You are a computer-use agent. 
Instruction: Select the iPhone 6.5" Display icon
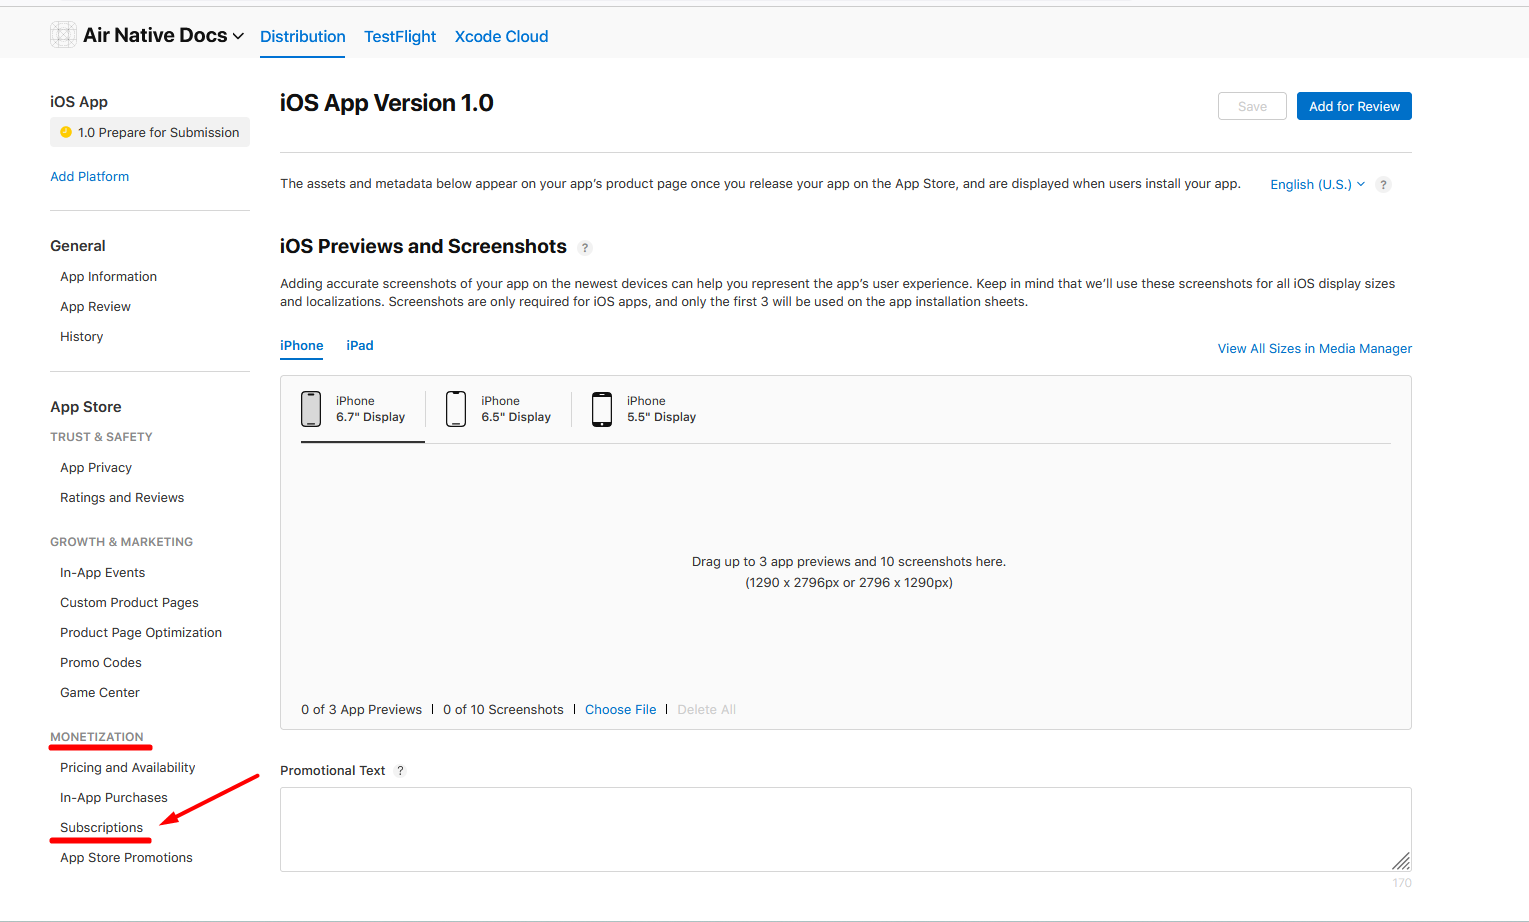point(456,409)
